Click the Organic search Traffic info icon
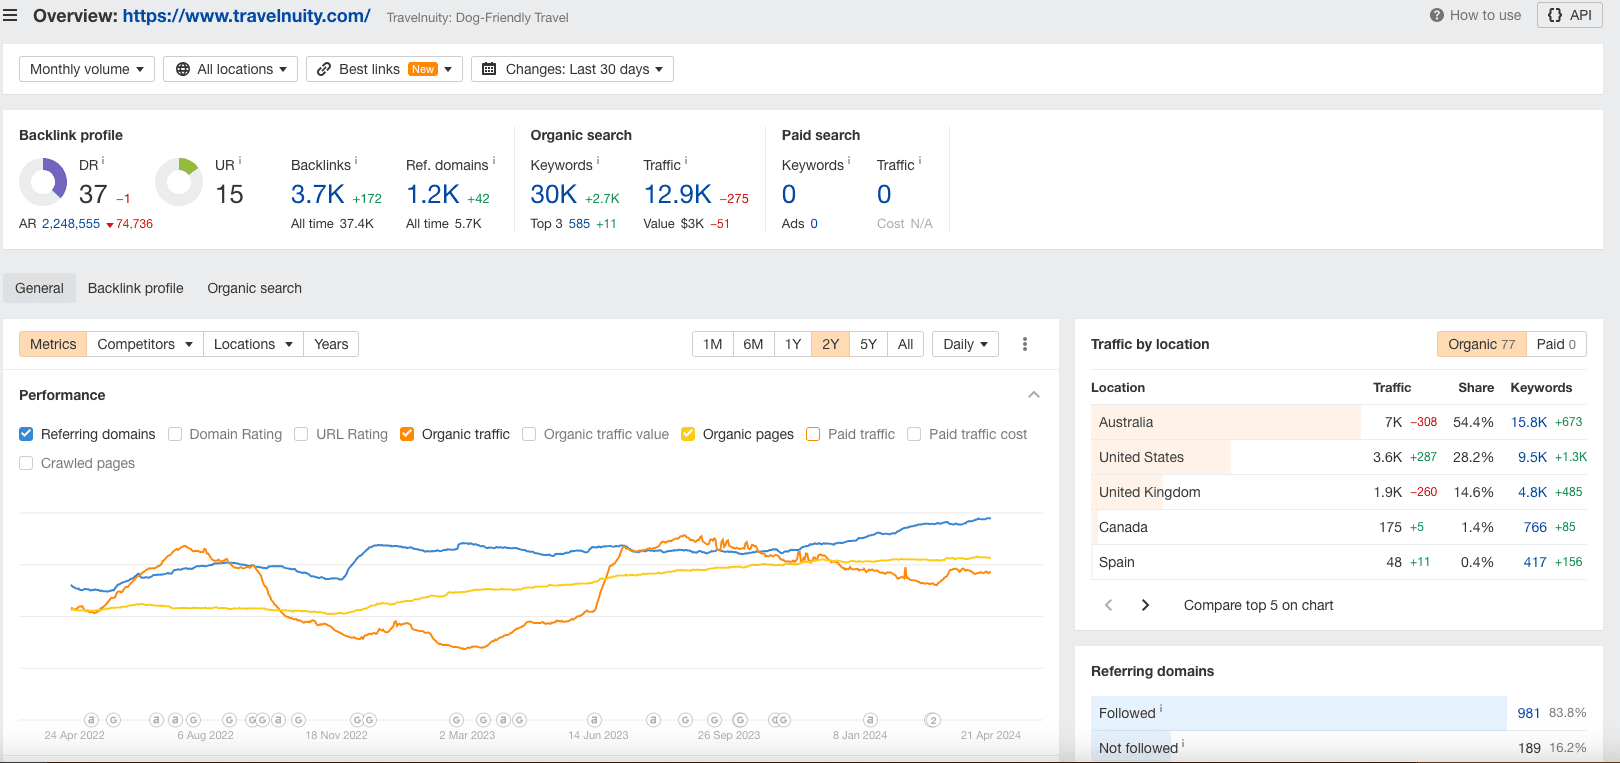Viewport: 1620px width, 763px height. [x=686, y=161]
